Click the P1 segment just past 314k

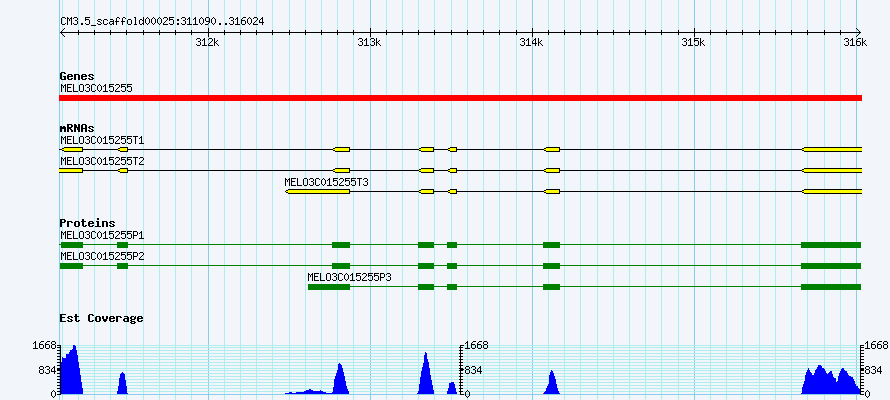552,245
